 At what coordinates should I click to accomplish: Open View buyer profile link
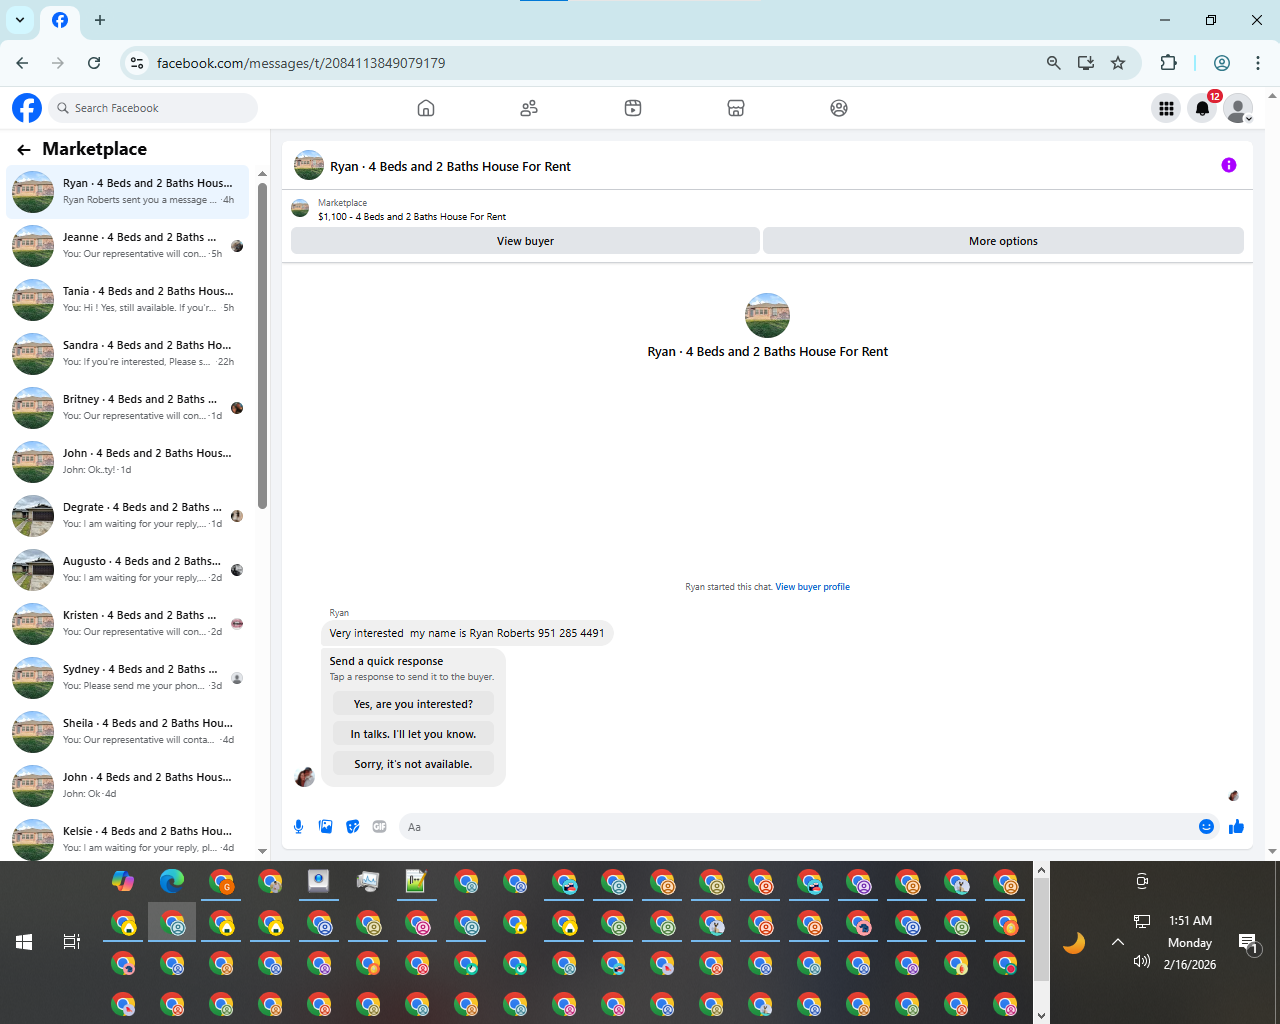[813, 587]
